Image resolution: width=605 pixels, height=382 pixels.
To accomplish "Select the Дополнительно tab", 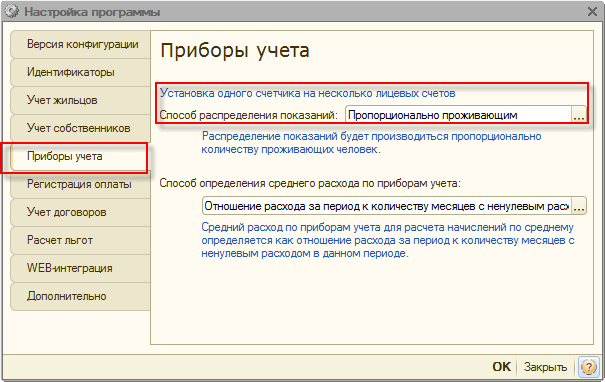I will [x=80, y=296].
